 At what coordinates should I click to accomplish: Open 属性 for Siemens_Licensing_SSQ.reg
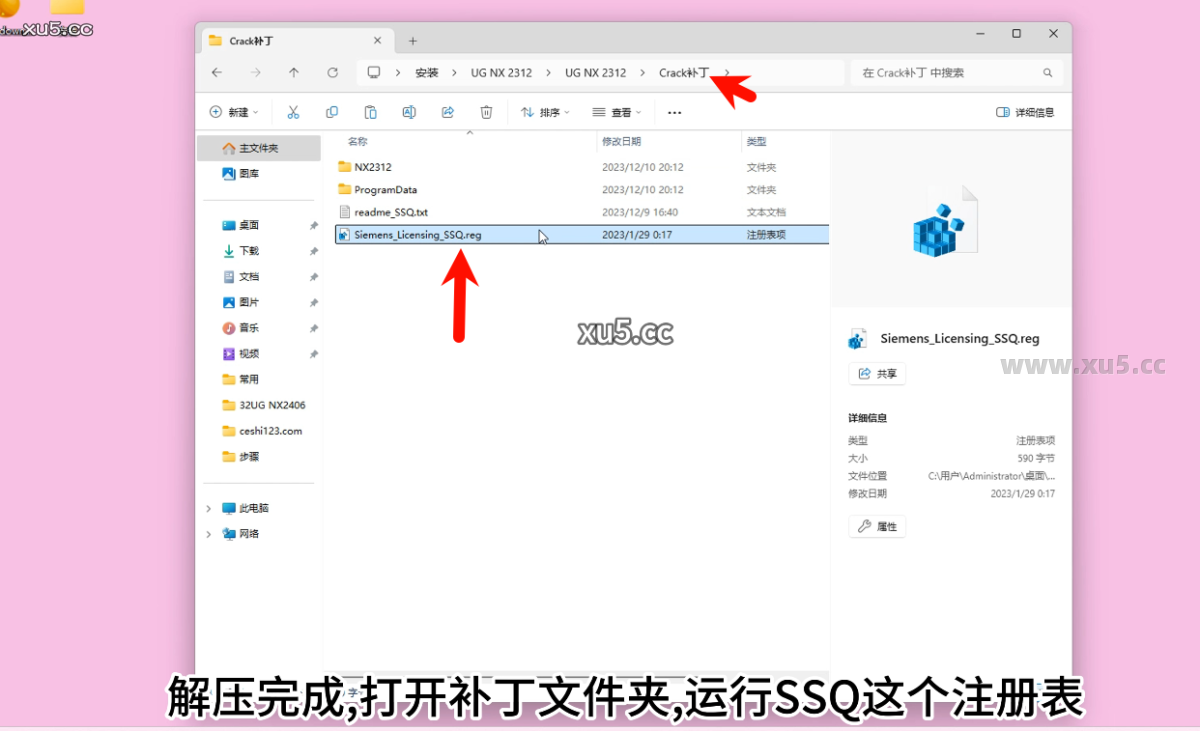coord(877,526)
